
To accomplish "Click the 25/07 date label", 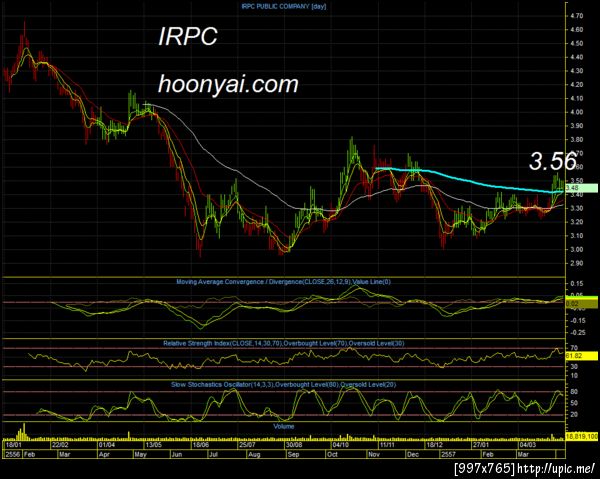I will (x=247, y=445).
